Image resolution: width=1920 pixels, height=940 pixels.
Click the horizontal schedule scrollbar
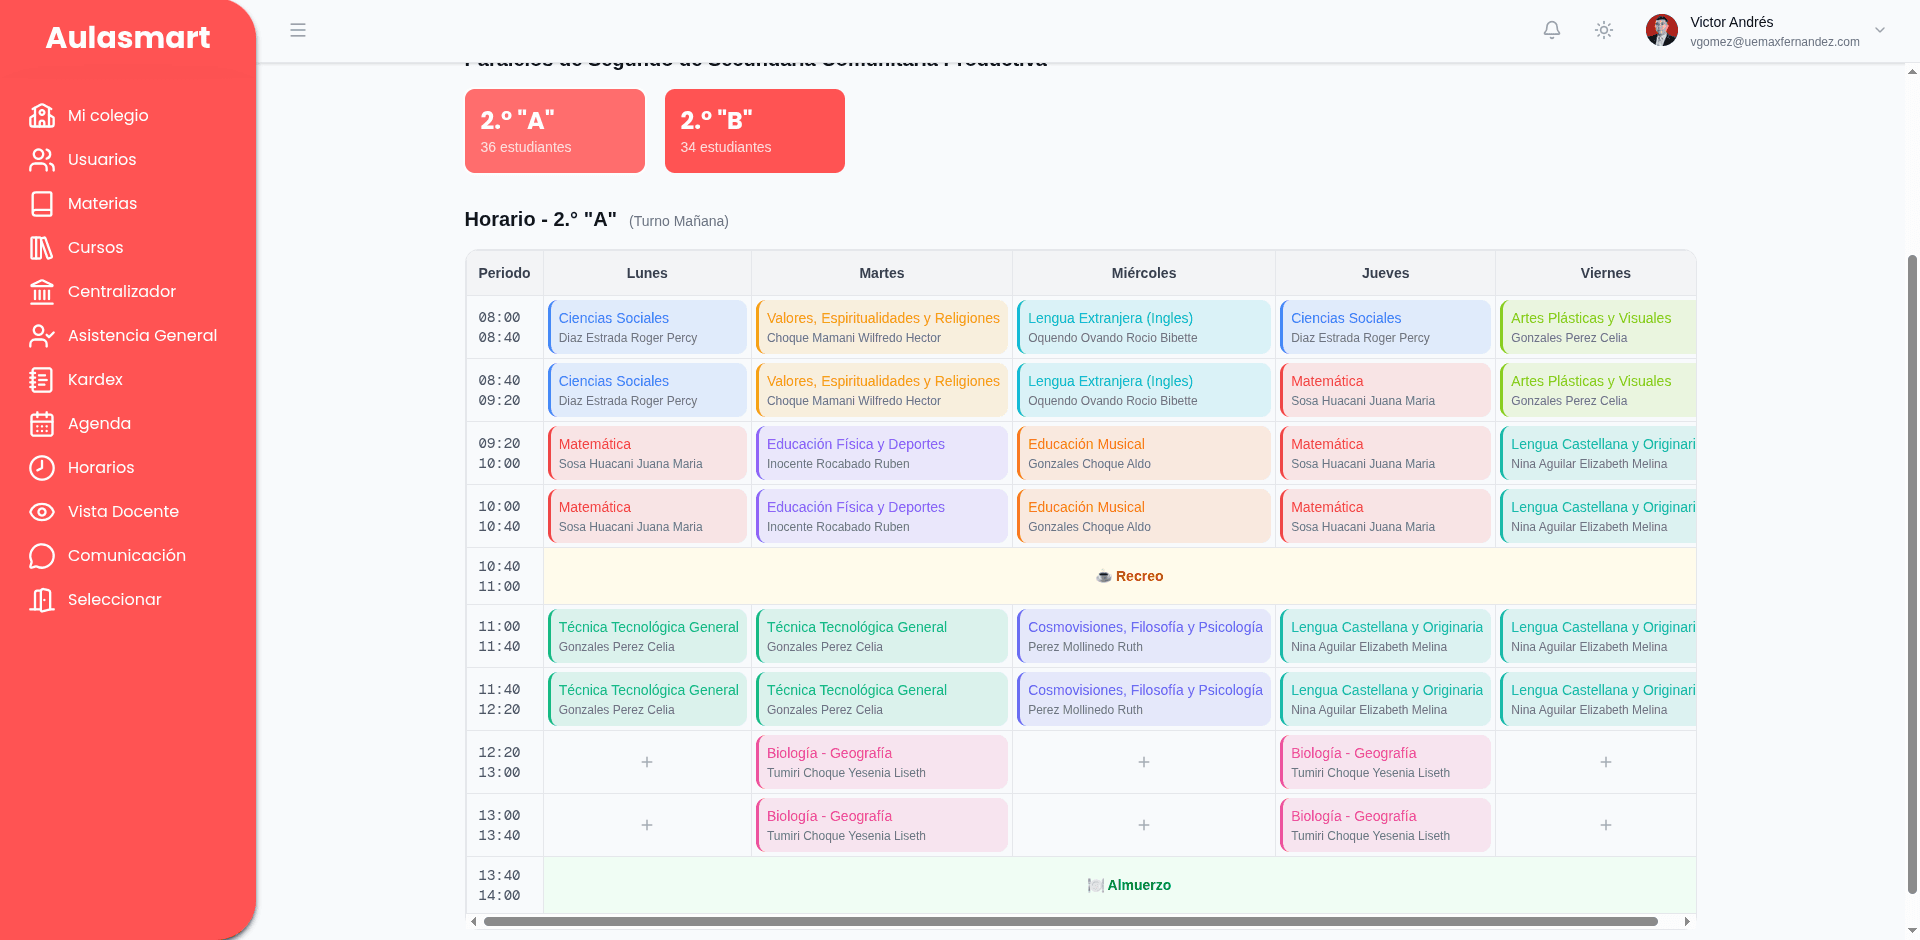coord(1070,921)
